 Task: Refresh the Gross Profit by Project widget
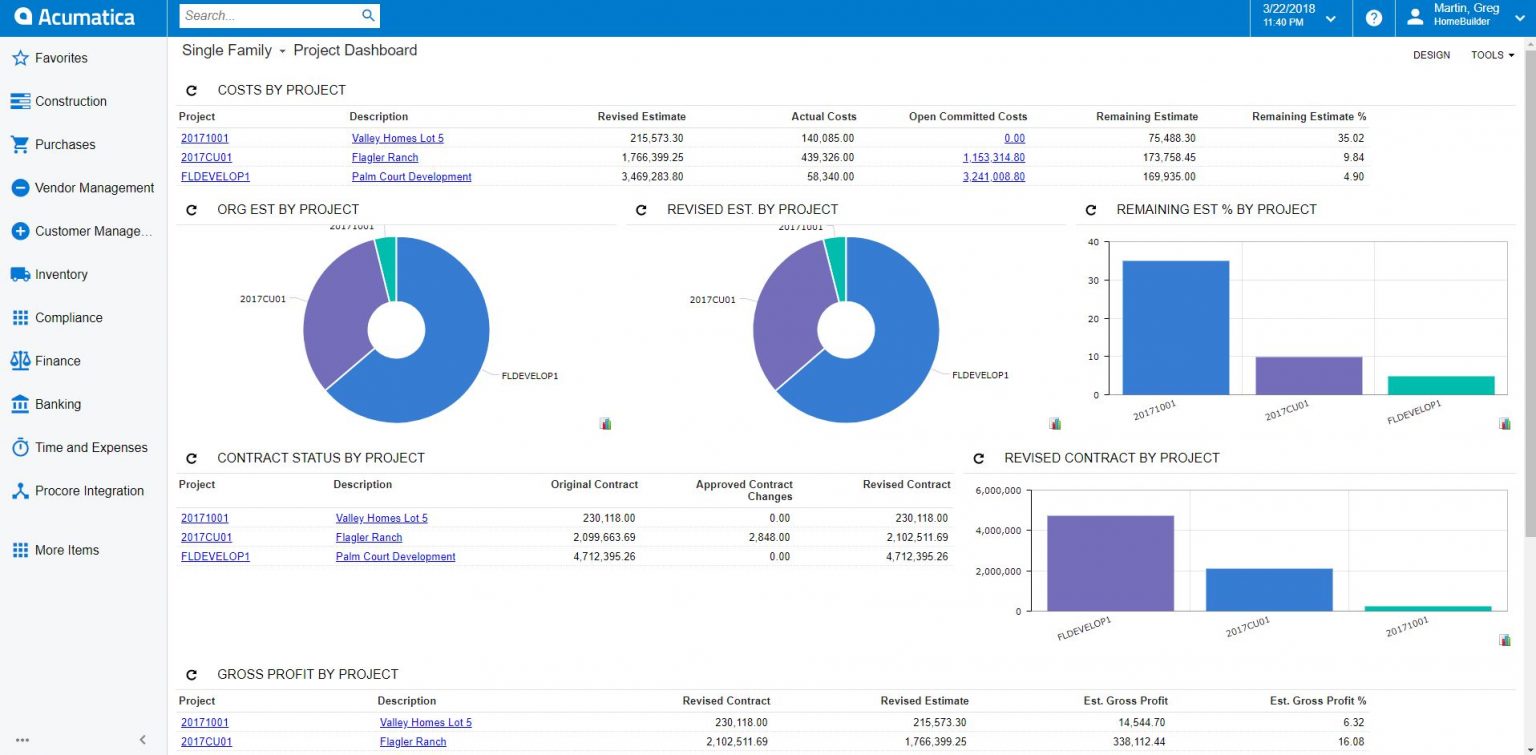click(x=191, y=674)
